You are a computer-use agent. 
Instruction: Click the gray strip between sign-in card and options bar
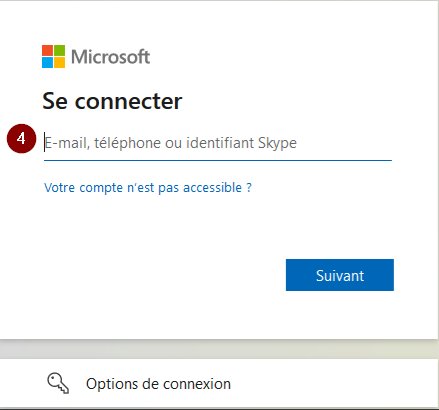click(x=219, y=350)
